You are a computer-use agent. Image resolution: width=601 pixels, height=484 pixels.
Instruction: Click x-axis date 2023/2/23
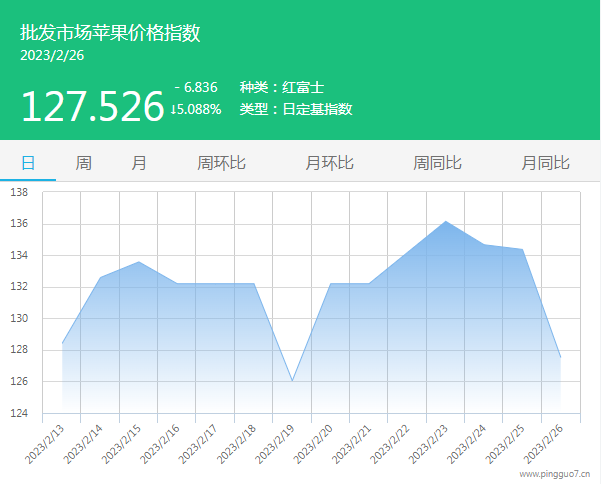pos(429,445)
